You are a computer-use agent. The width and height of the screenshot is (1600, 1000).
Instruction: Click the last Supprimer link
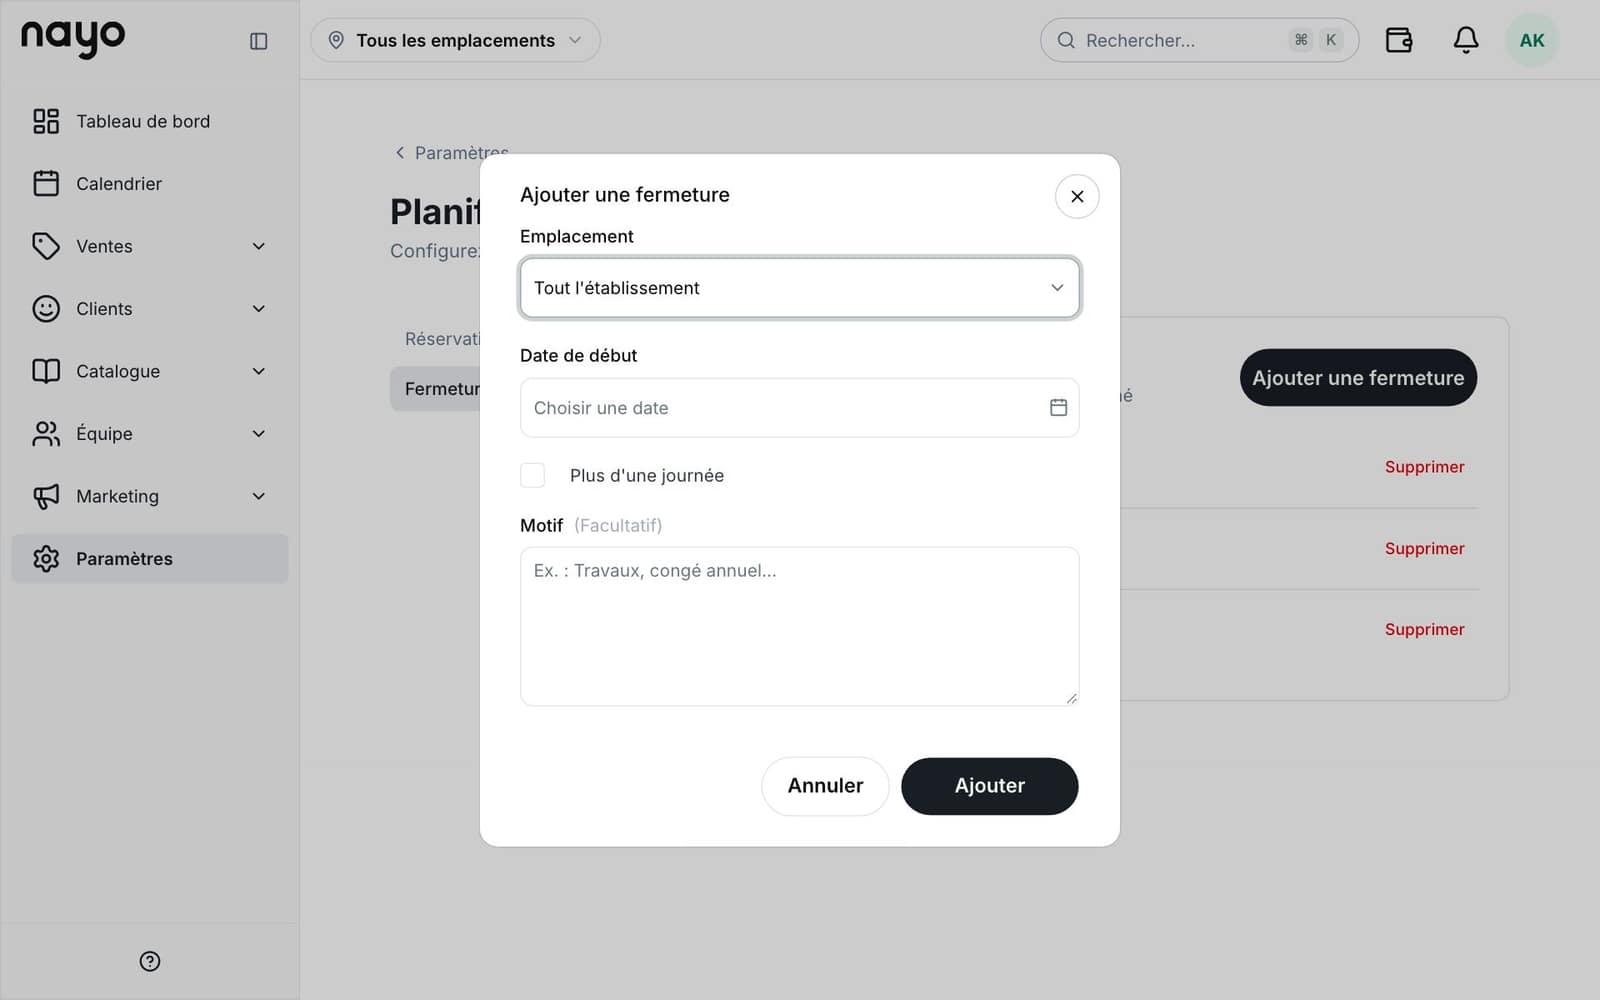coord(1424,629)
